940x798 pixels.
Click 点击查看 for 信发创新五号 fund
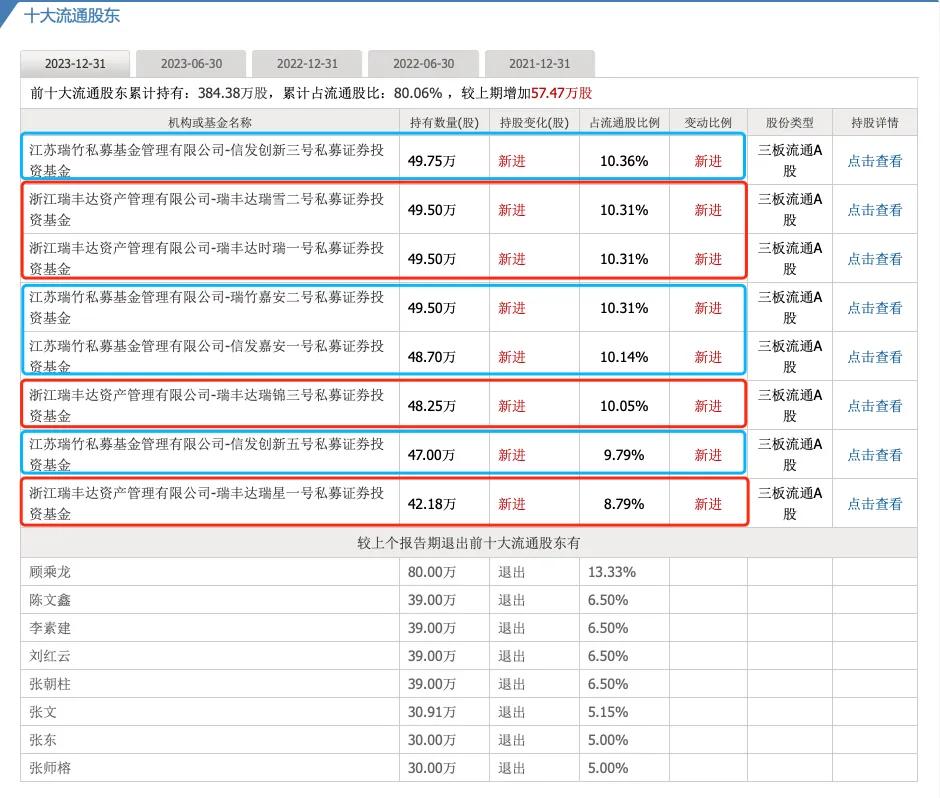874,454
